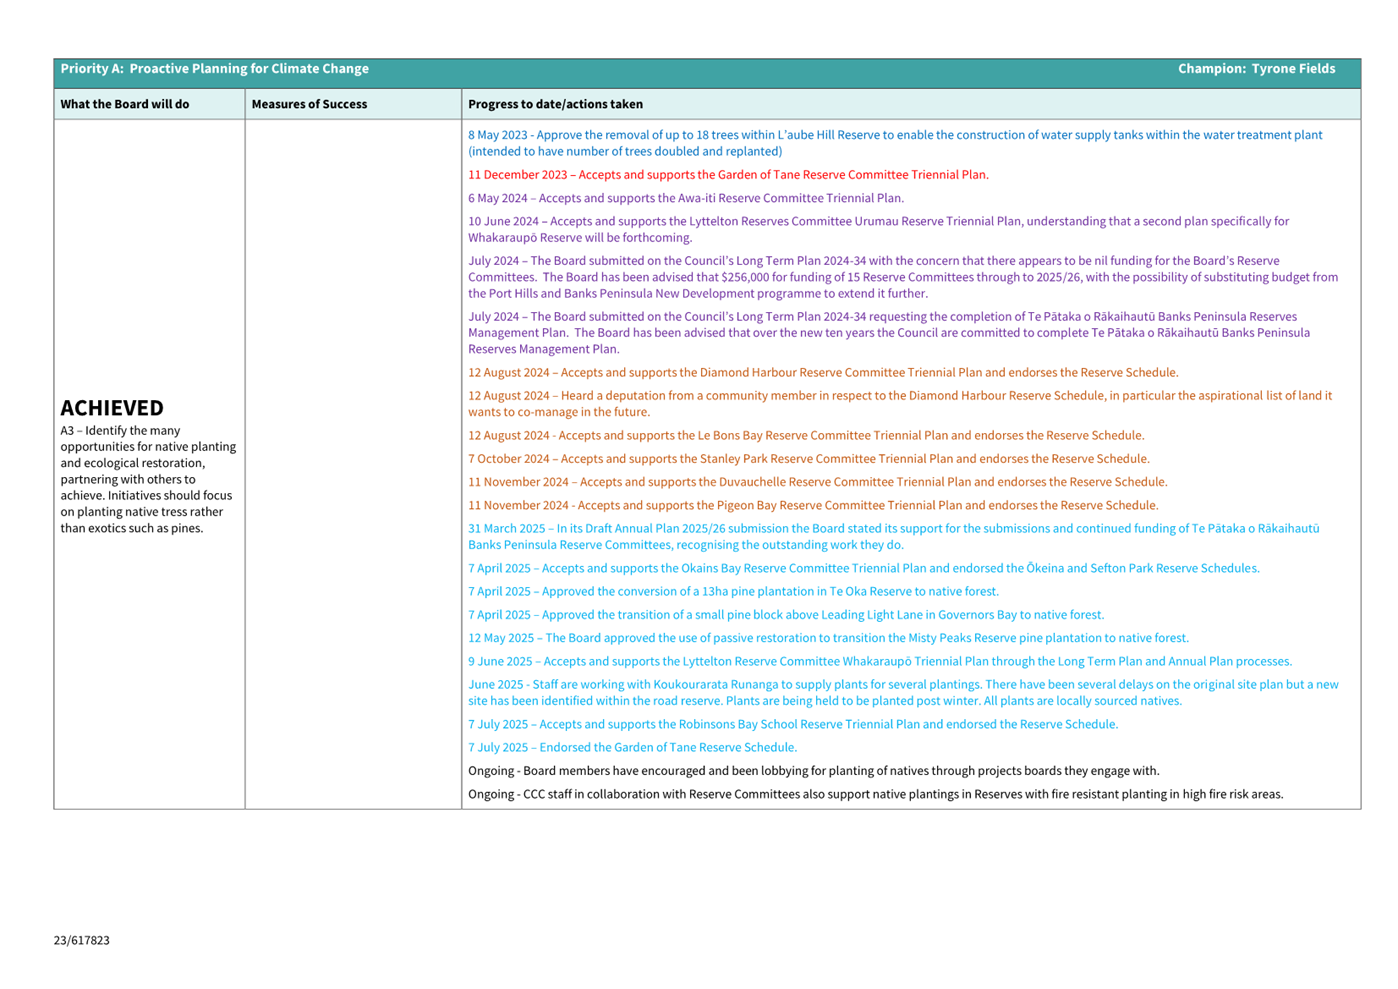The height and width of the screenshot is (989, 1398).
Task: Select the 7 April 2025 Te Oka Reserve entry
Action: (733, 592)
